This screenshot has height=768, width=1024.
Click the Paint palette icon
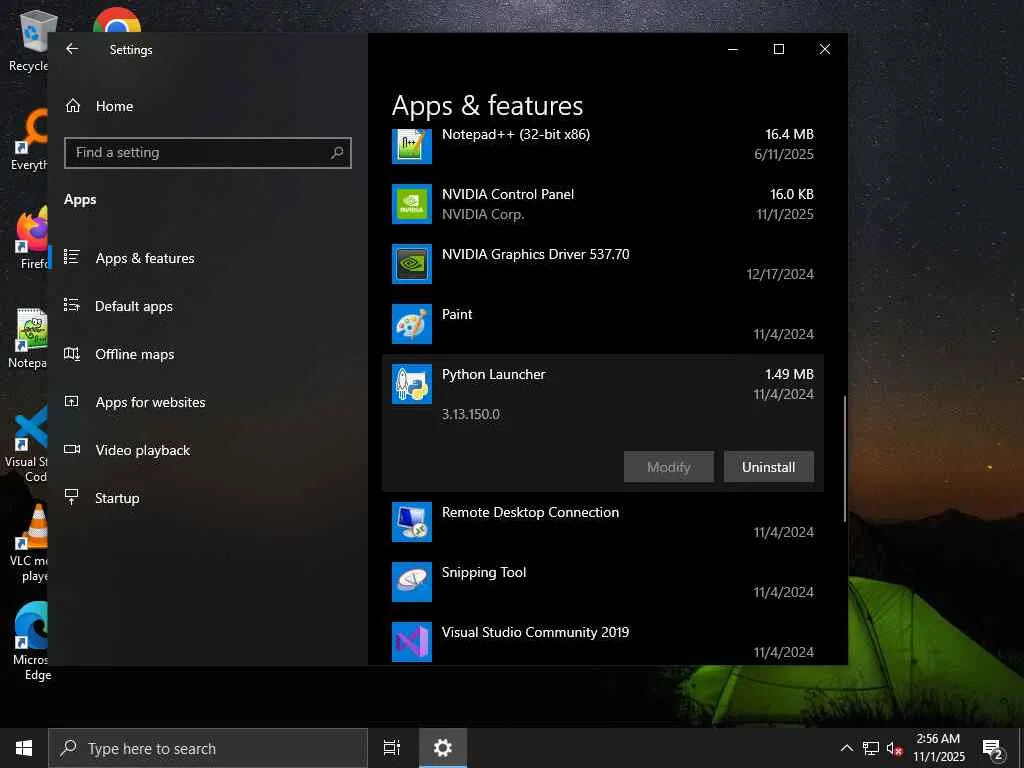411,324
